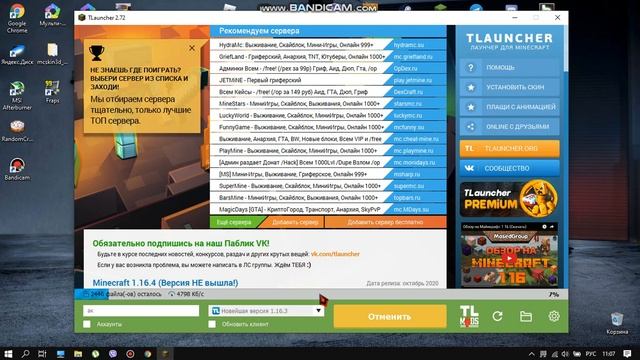Open taskbar search magnifier
Screen dimensions: 640x360
25,353
